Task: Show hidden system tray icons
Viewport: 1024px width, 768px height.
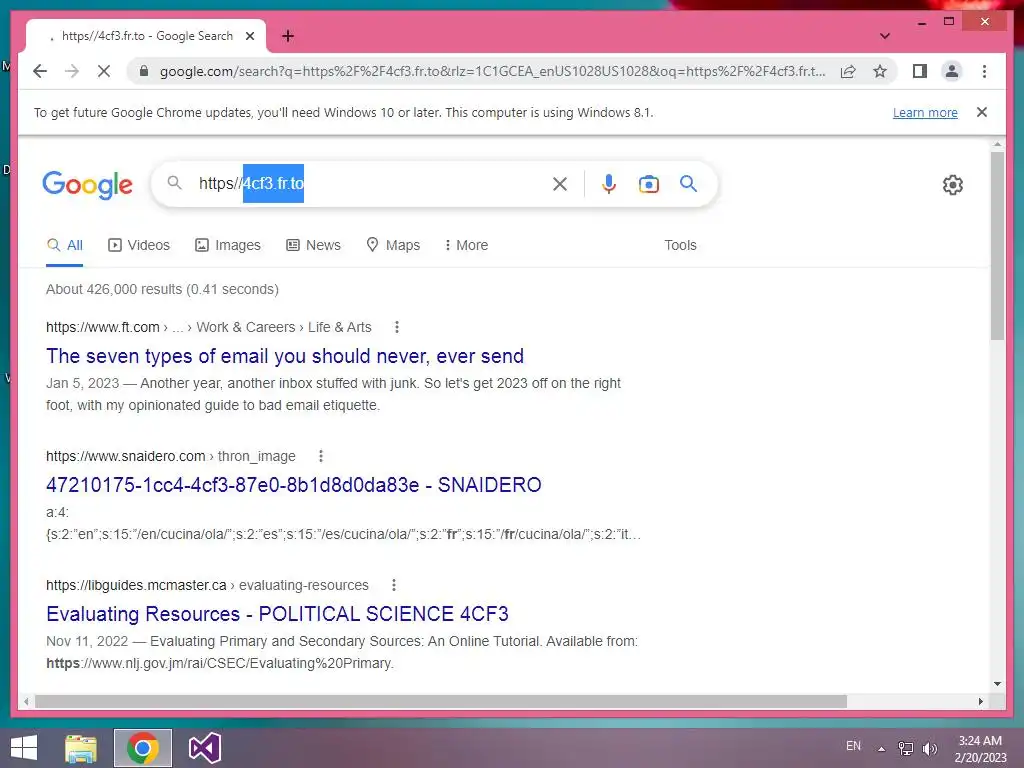Action: 882,749
